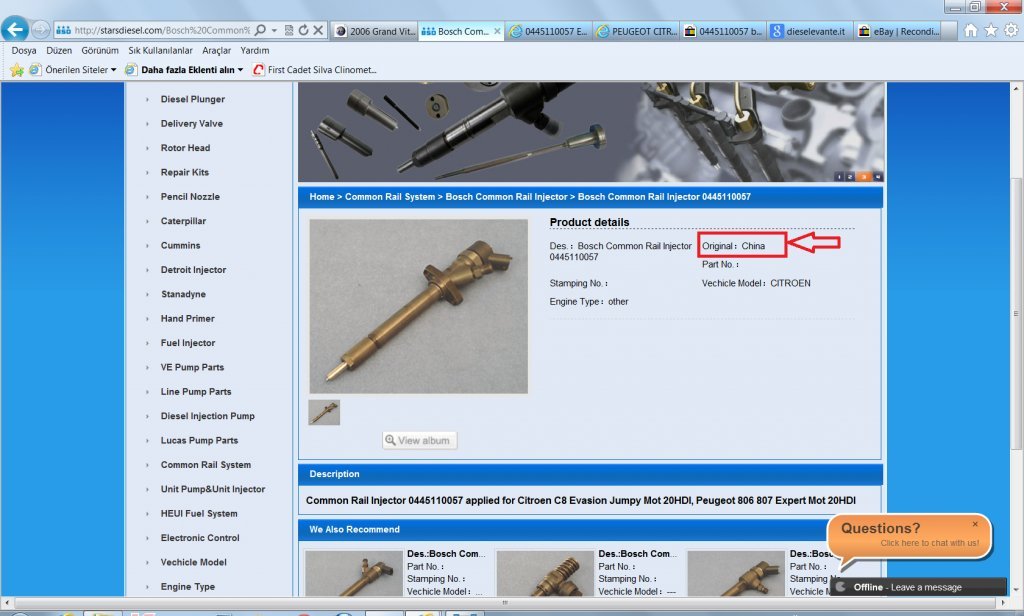
Task: Open the Cummins category
Action: coord(180,246)
